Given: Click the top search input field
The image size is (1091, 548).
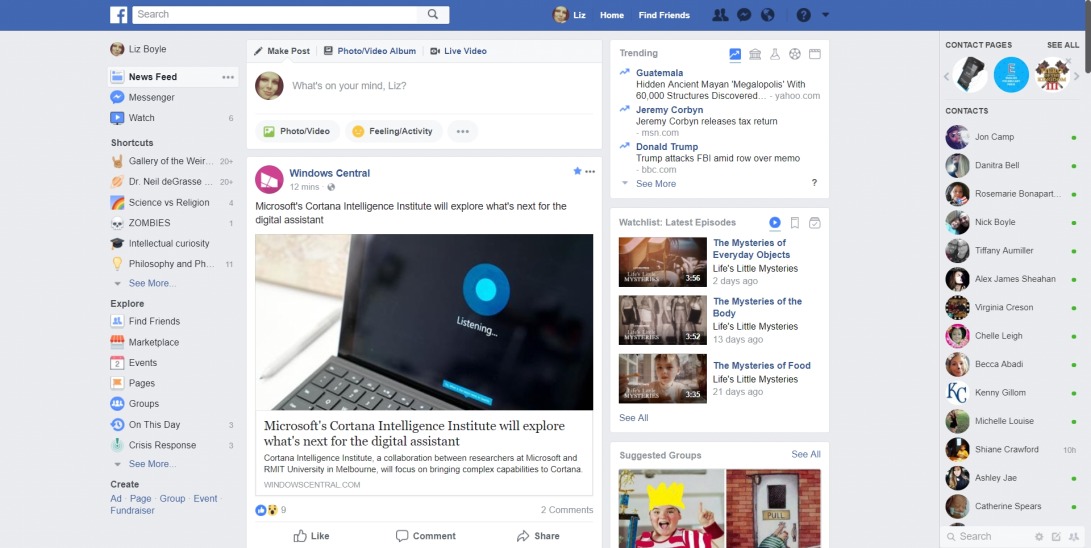Looking at the screenshot, I should (275, 15).
